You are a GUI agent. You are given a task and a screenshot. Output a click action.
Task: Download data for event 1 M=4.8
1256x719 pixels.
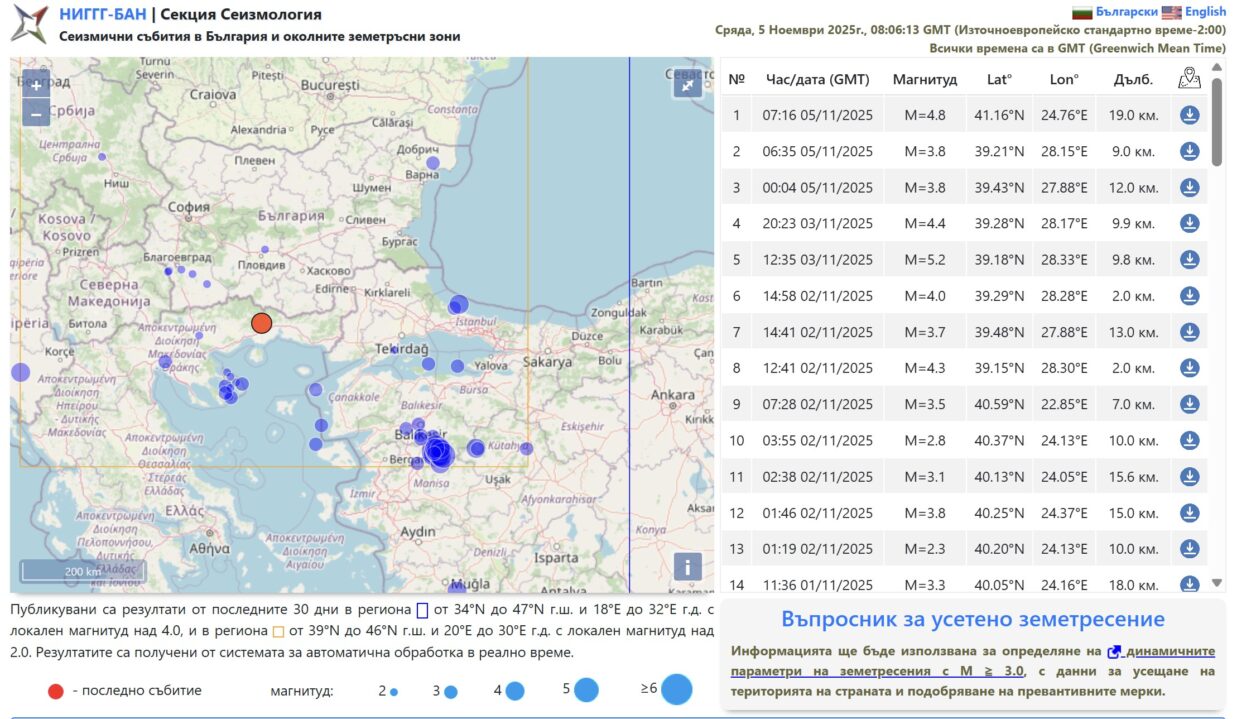(1189, 115)
